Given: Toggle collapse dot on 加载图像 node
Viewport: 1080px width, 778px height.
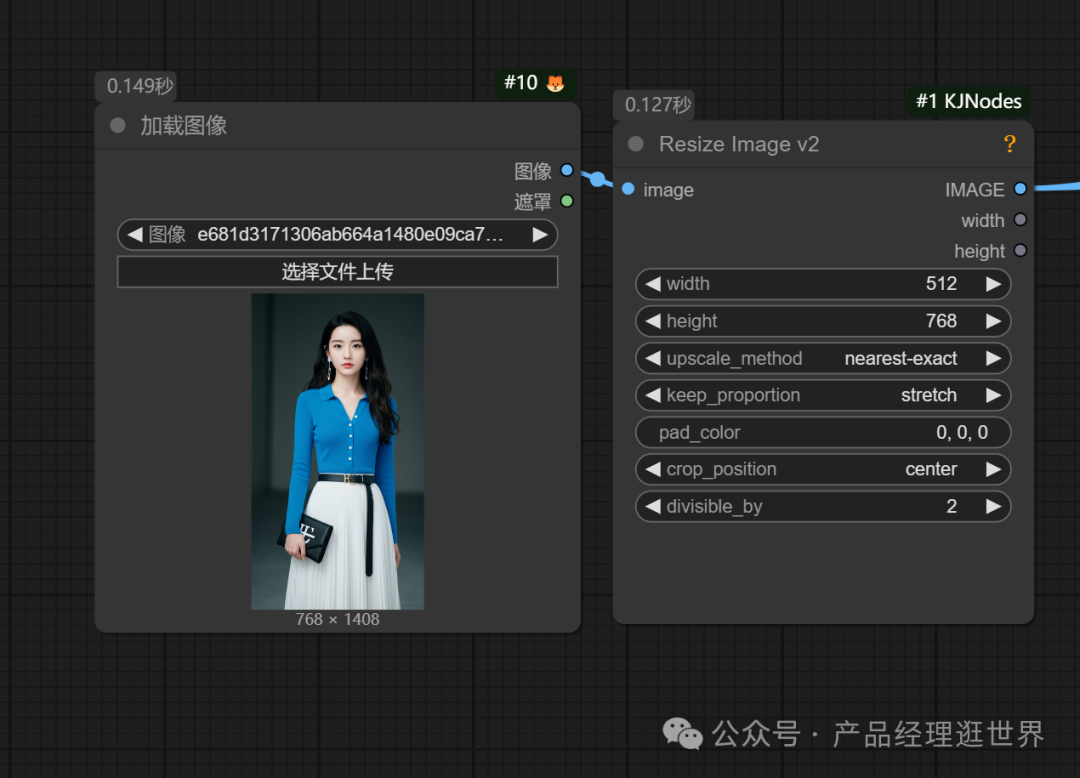Looking at the screenshot, I should point(118,125).
